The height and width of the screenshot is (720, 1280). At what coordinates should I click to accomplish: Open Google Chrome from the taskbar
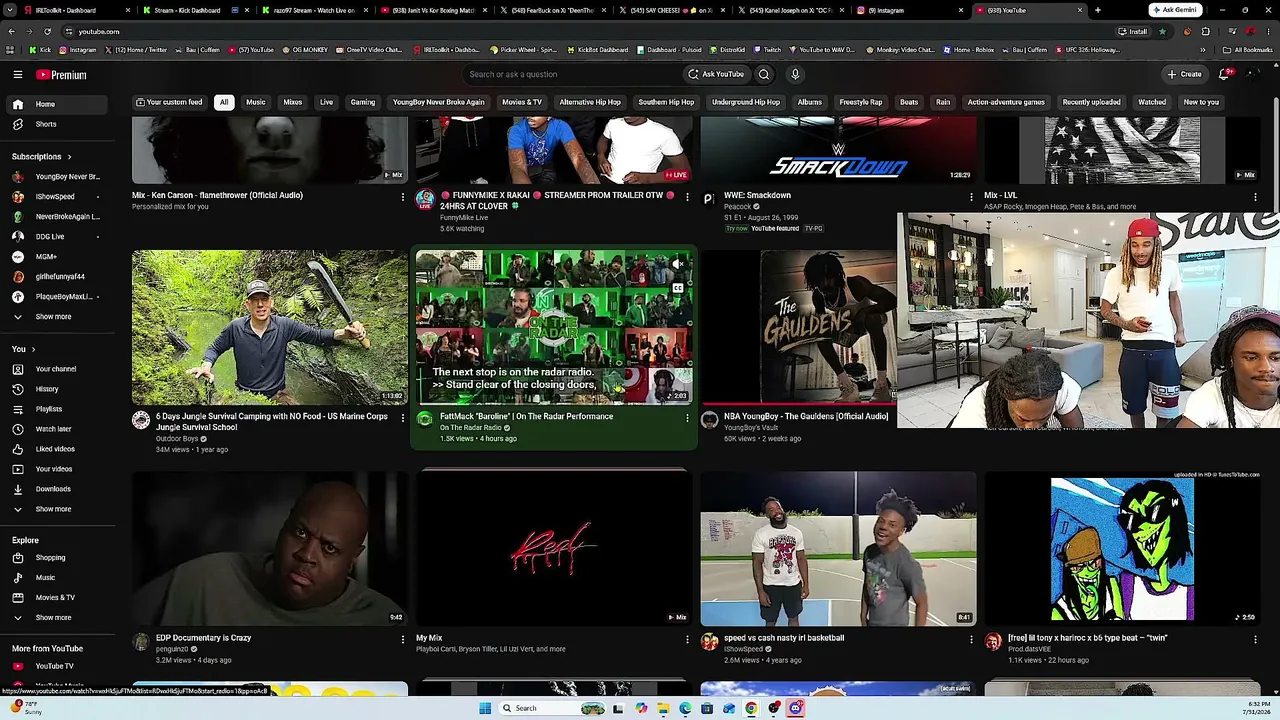[x=751, y=708]
